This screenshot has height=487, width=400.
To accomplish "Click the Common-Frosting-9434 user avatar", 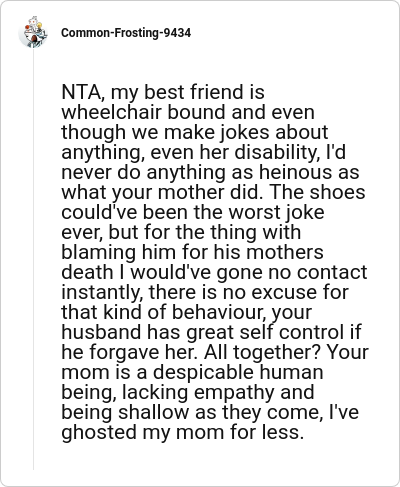I will (x=33, y=32).
